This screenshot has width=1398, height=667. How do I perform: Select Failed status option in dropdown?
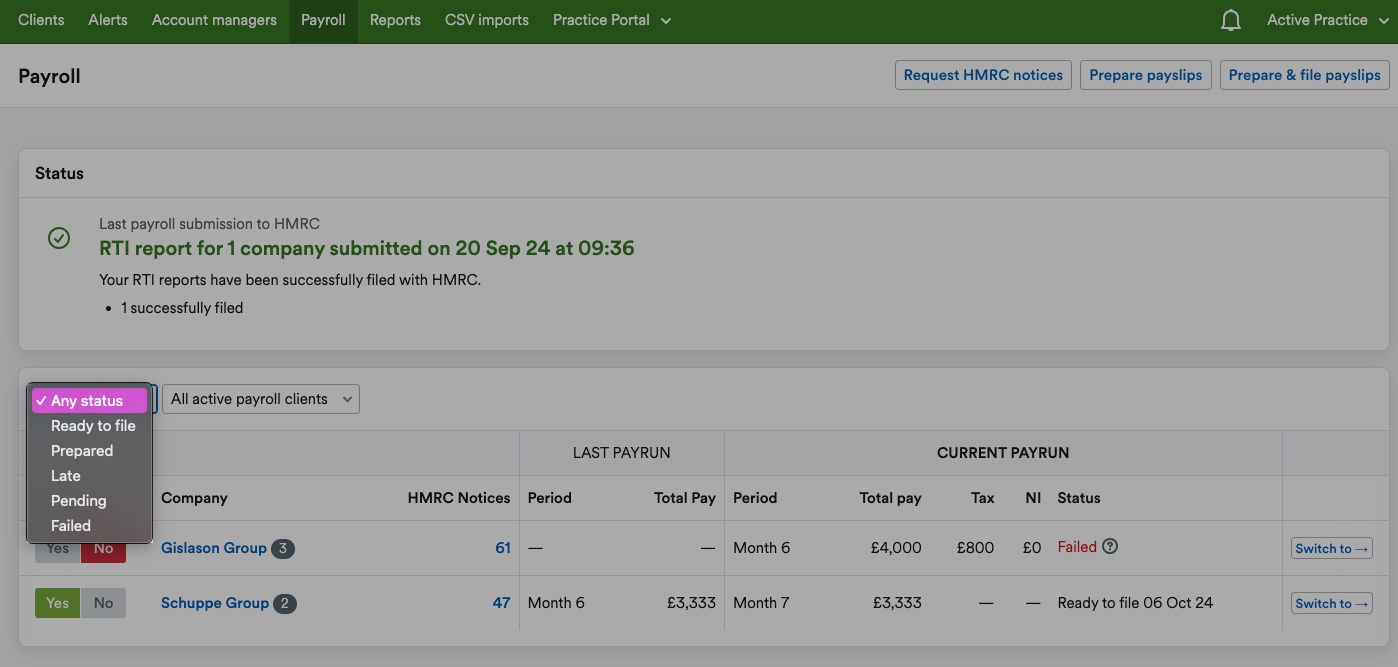[89, 526]
